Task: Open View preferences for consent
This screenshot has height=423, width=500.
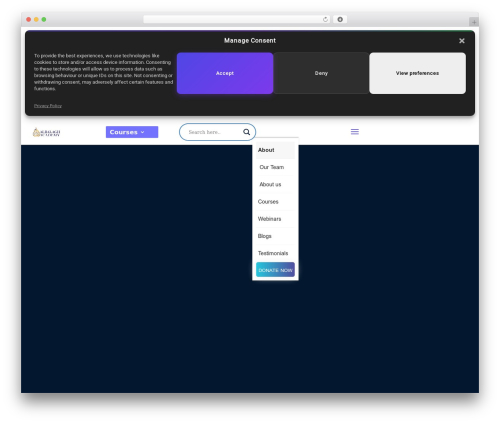Action: (x=417, y=73)
